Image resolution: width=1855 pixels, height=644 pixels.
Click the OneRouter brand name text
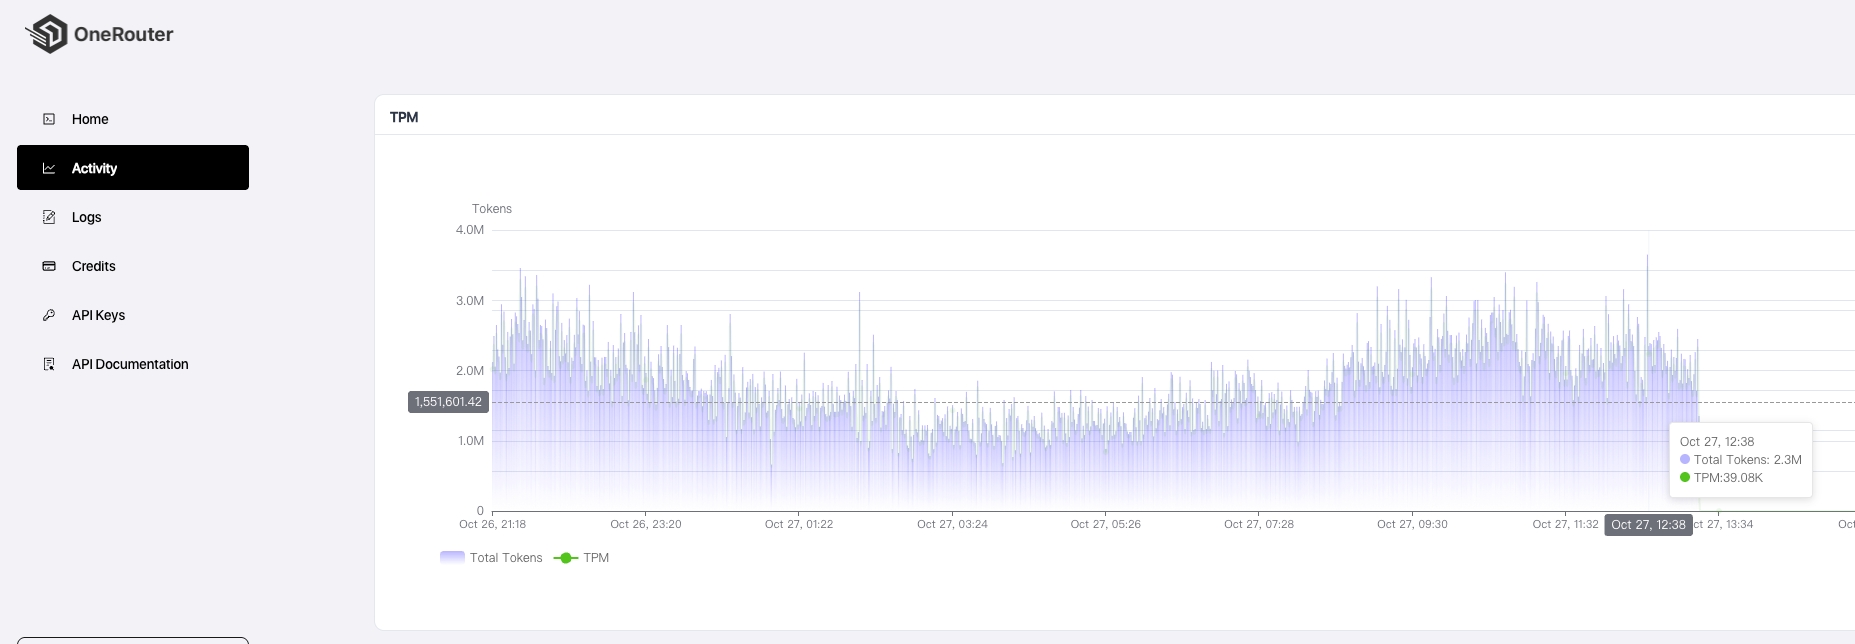tap(123, 34)
